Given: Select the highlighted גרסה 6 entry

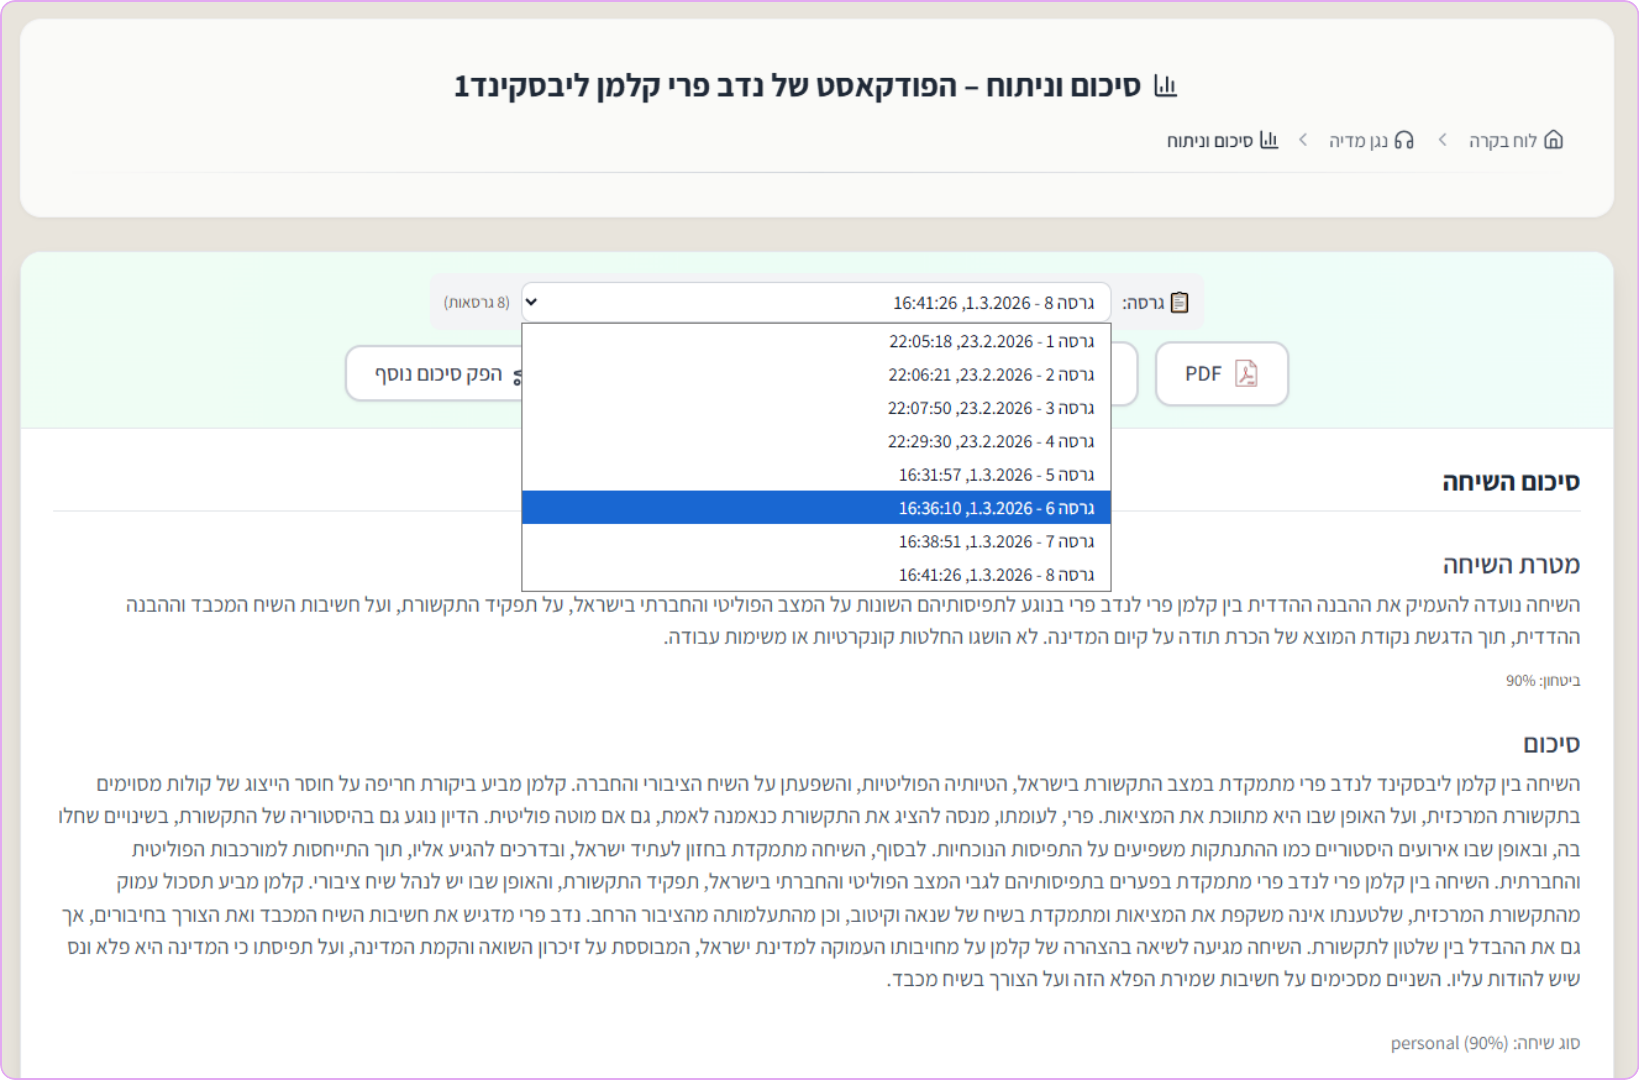Looking at the screenshot, I should click(815, 508).
